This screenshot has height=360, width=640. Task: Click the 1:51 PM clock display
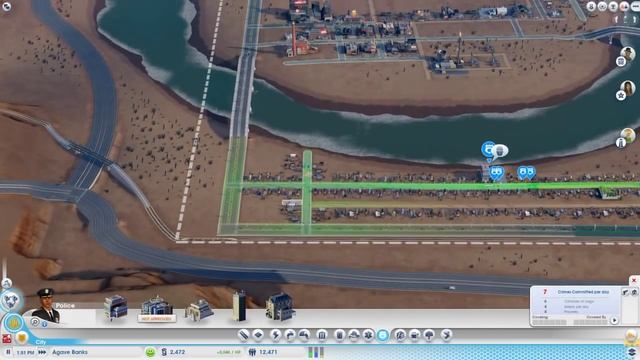point(25,352)
